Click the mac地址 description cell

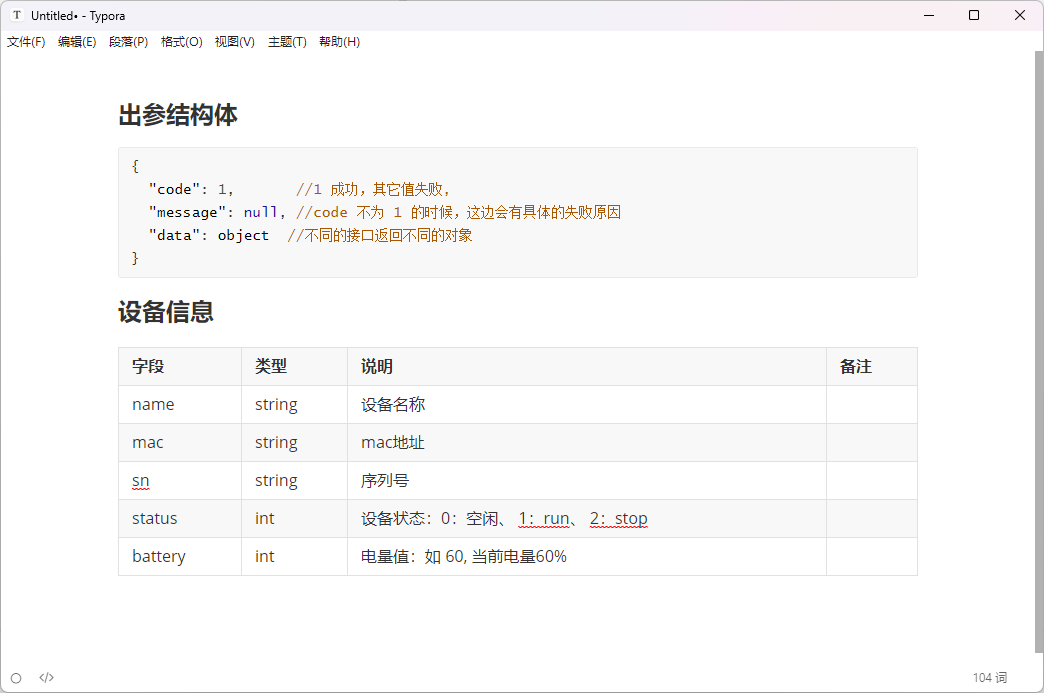point(587,442)
